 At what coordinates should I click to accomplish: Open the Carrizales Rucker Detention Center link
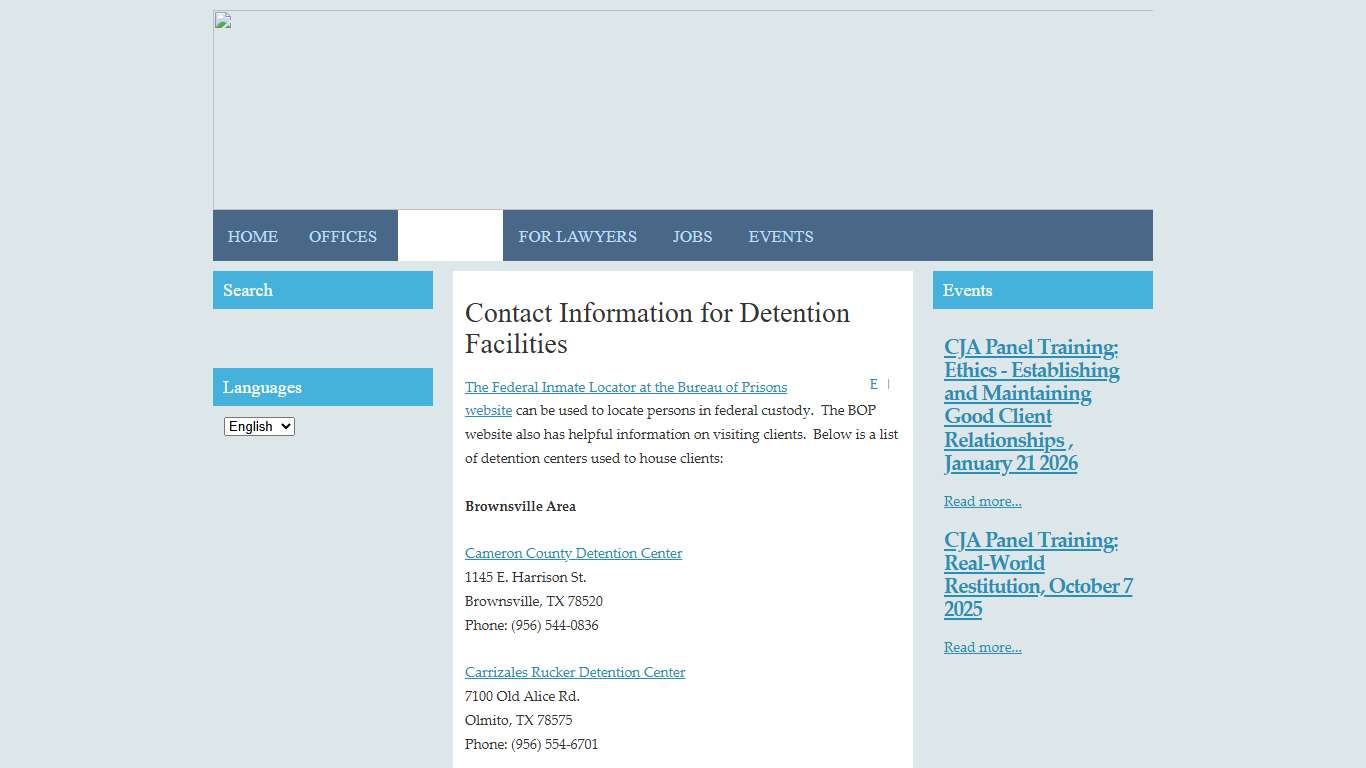(x=575, y=672)
